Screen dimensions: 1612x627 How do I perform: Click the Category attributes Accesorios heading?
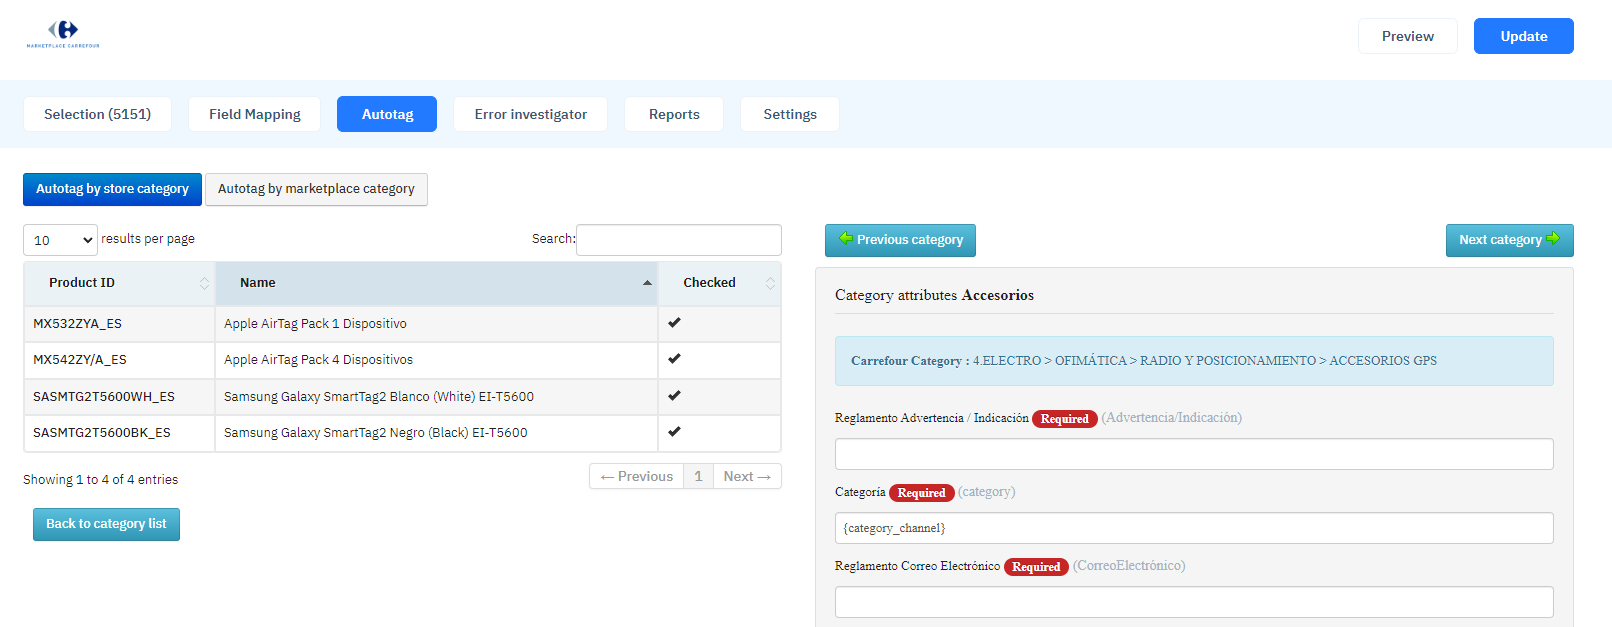934,295
